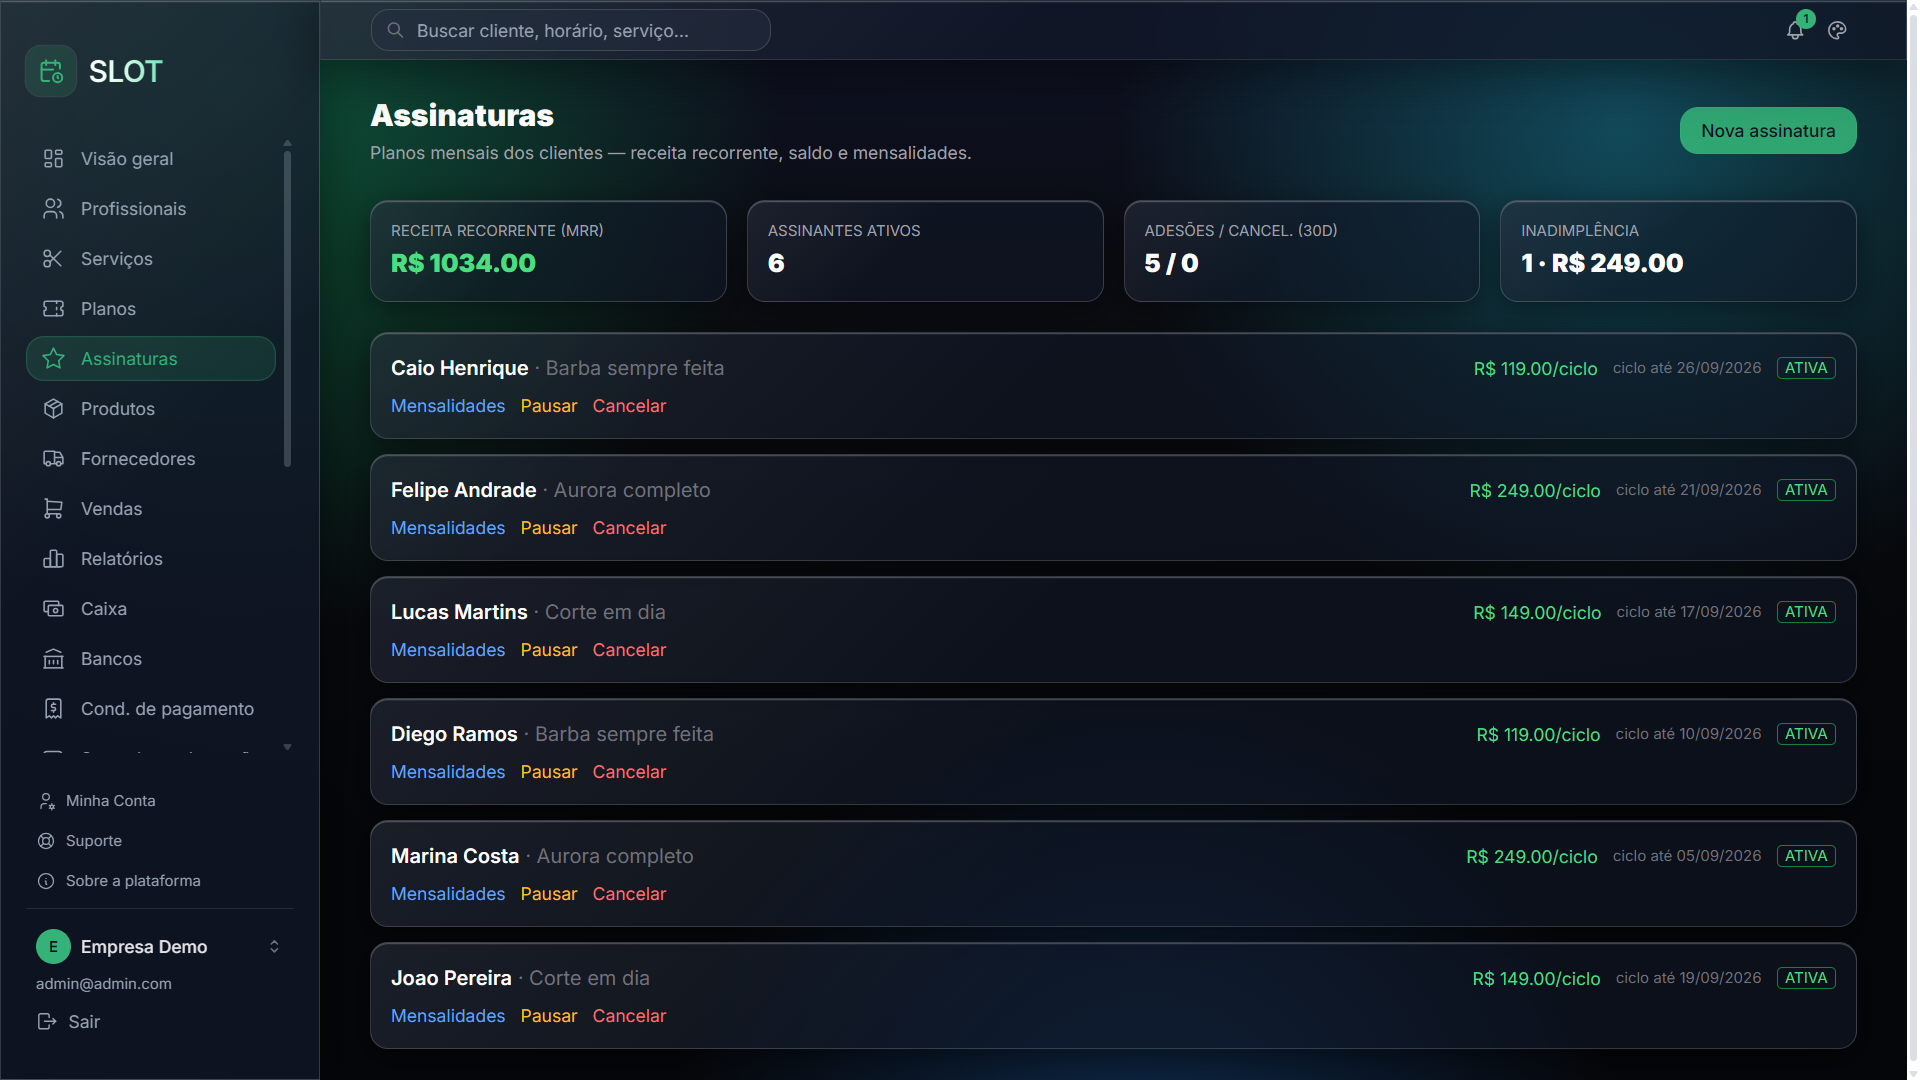The width and height of the screenshot is (1920, 1080).
Task: Click the sidebar scroll-down arrow
Action: click(x=287, y=748)
